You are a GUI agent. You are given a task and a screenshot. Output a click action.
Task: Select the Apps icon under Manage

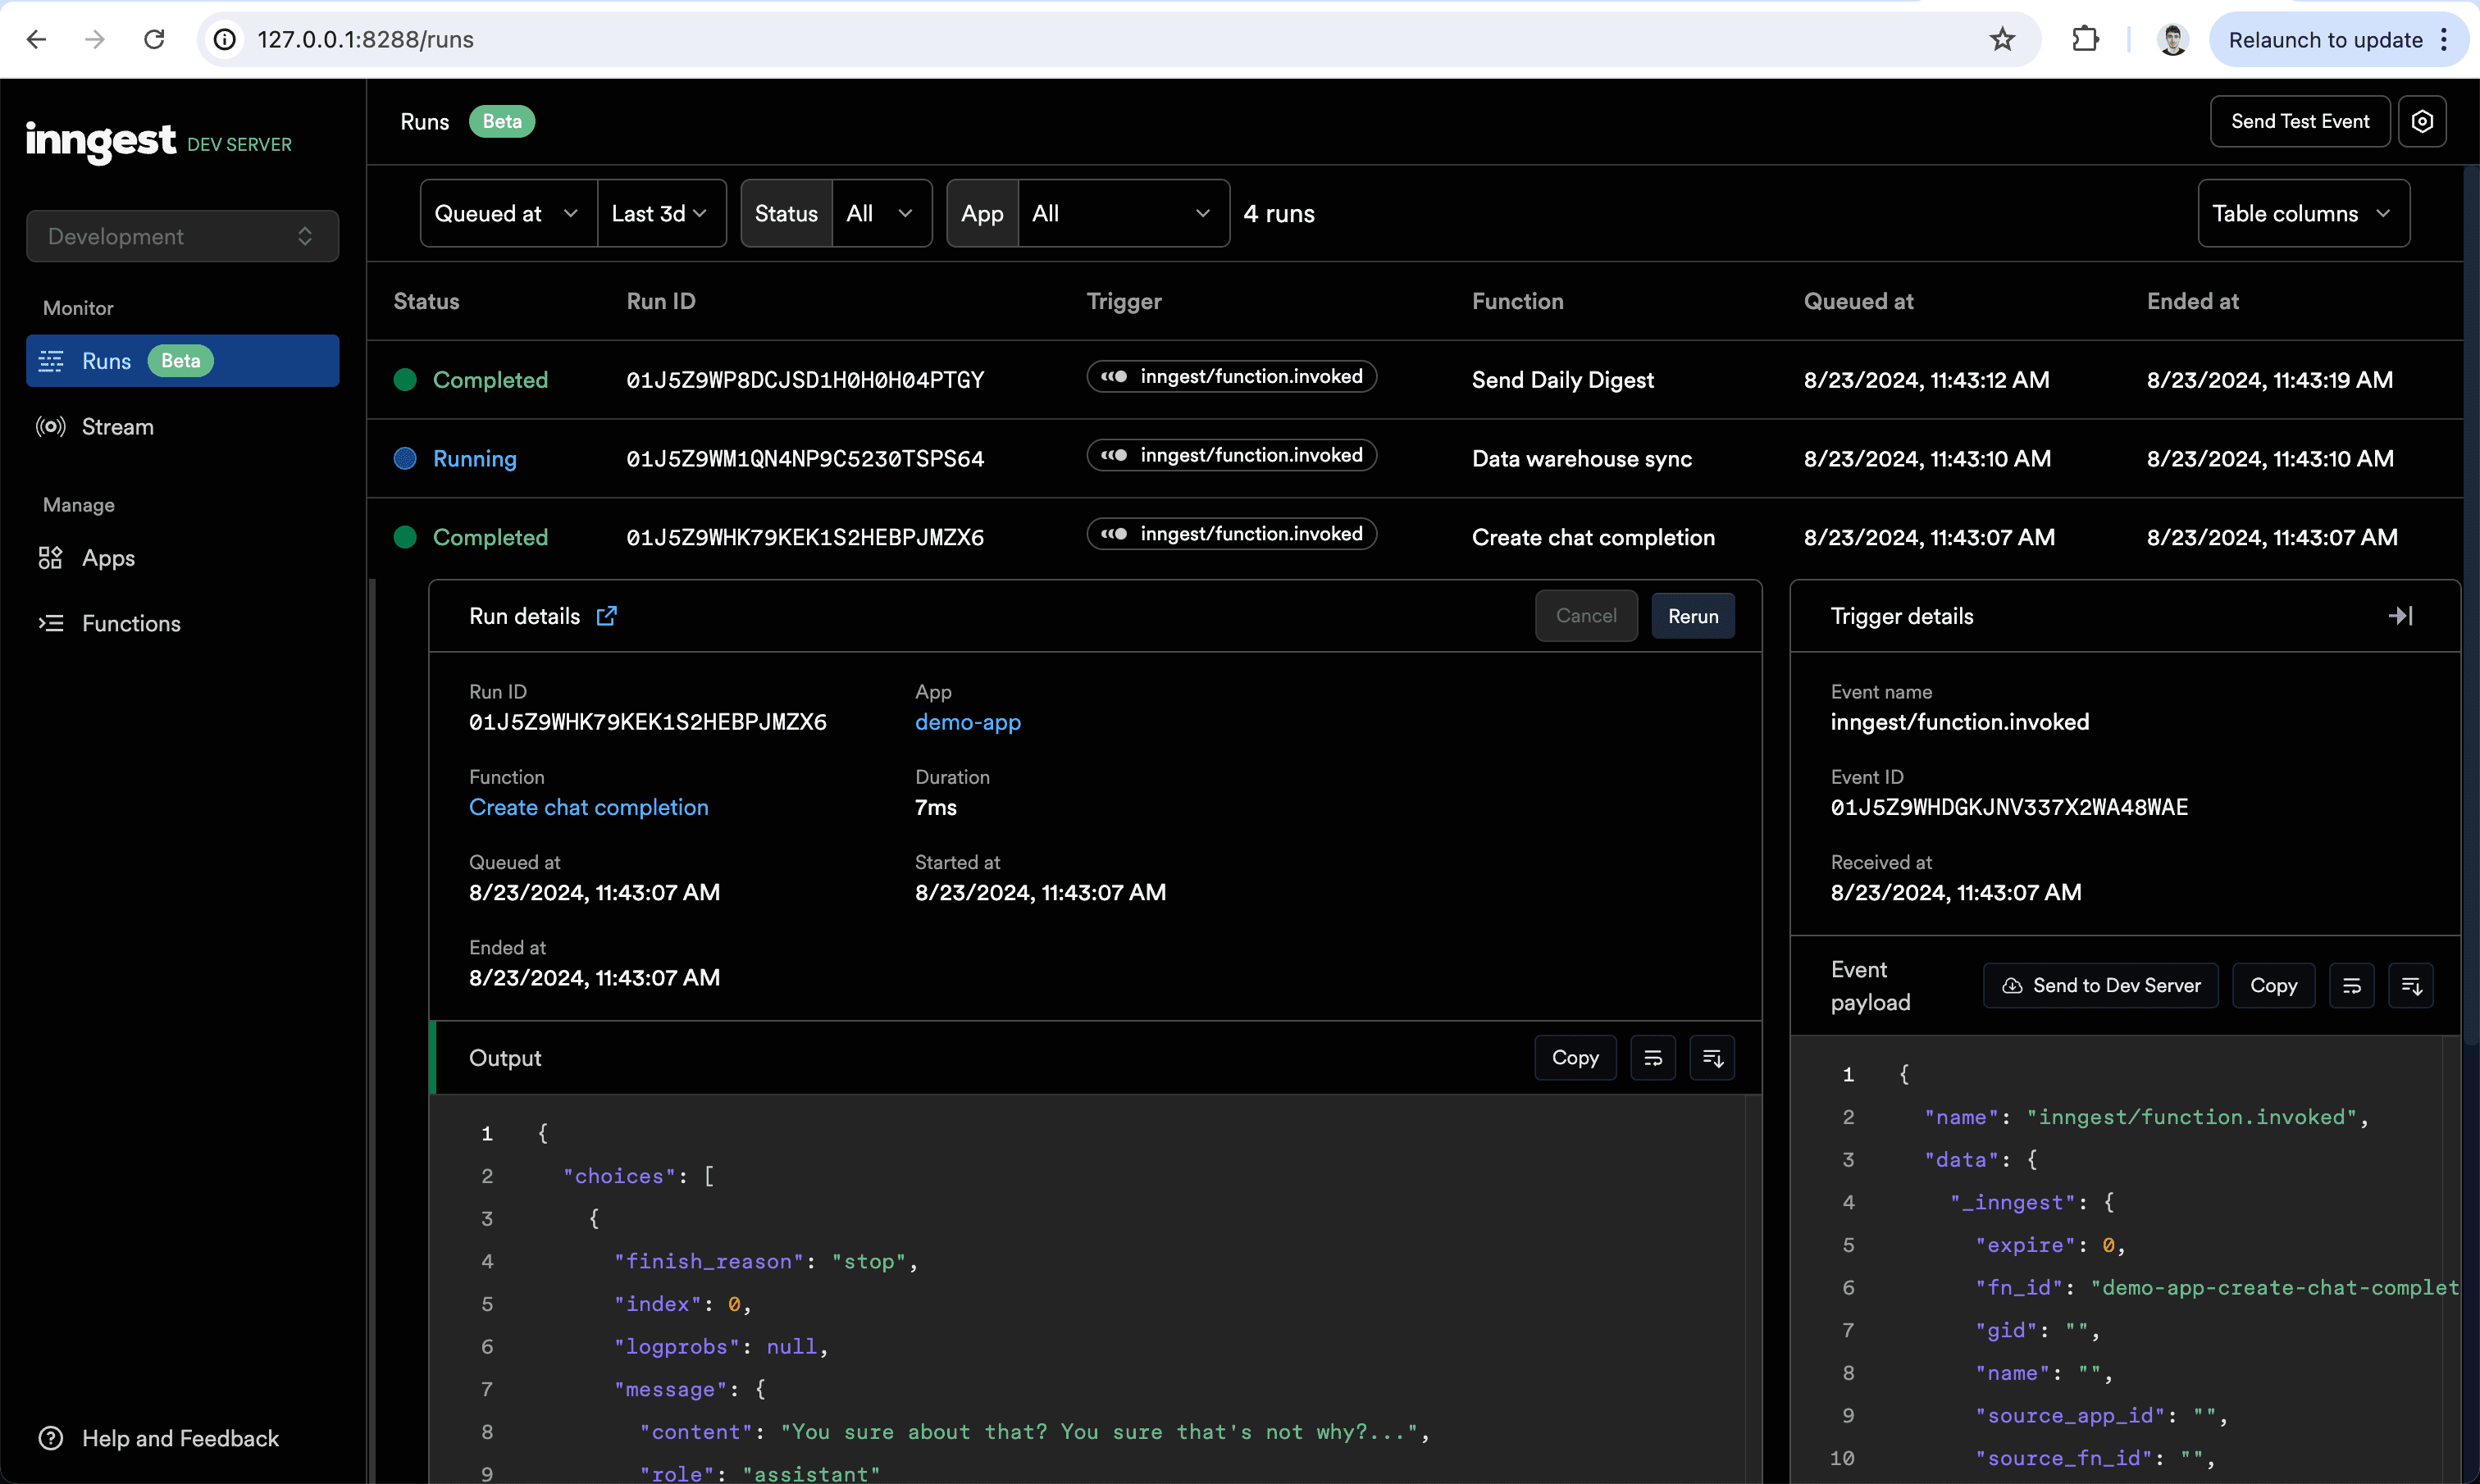[49, 558]
